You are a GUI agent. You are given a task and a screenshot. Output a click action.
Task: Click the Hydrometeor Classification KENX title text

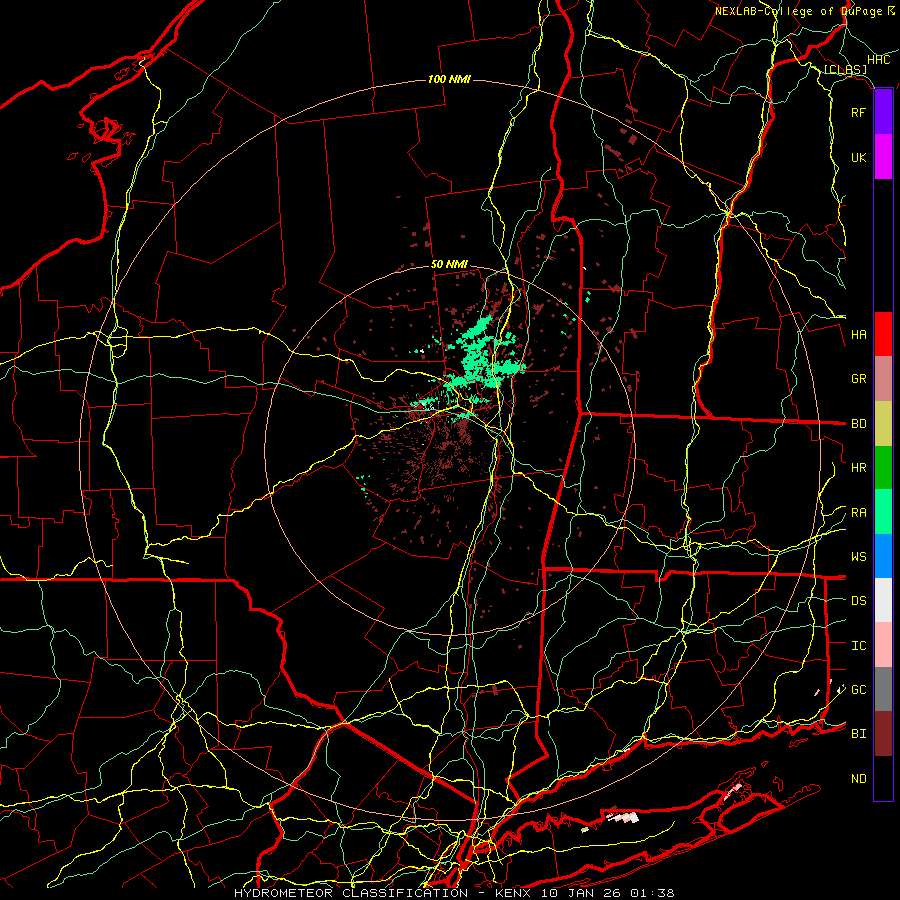(454, 893)
